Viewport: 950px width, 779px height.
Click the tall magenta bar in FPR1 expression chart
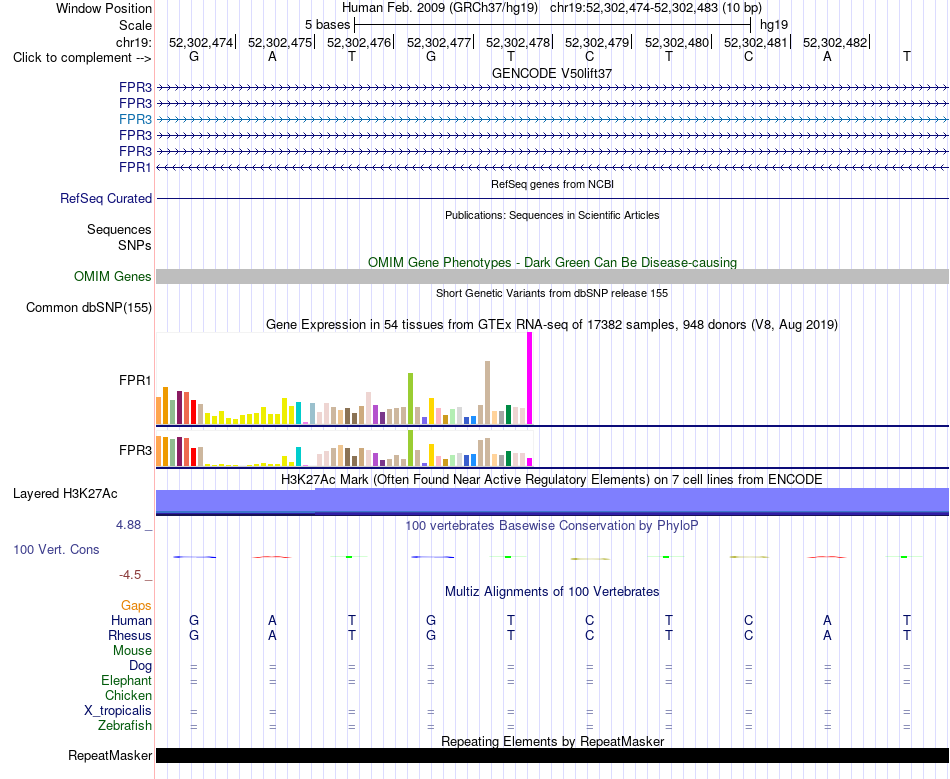pyautogui.click(x=530, y=378)
